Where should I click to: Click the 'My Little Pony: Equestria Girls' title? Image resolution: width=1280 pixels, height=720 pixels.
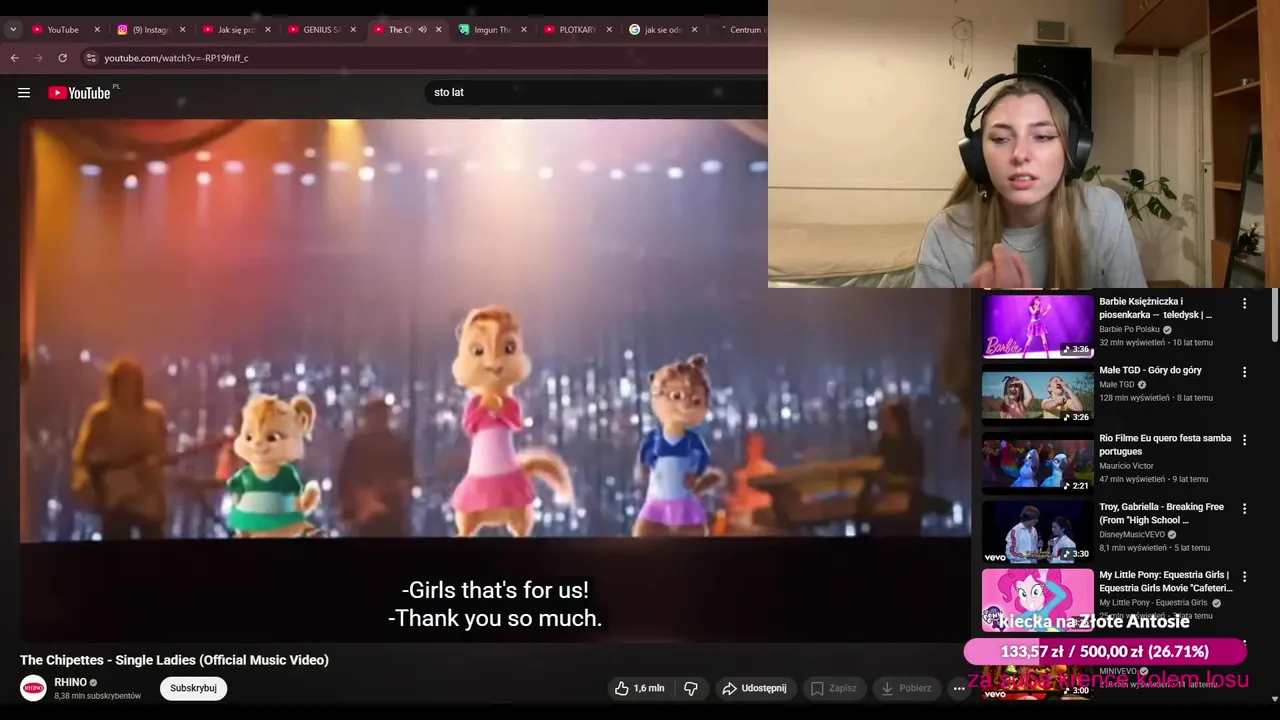pyautogui.click(x=1165, y=581)
